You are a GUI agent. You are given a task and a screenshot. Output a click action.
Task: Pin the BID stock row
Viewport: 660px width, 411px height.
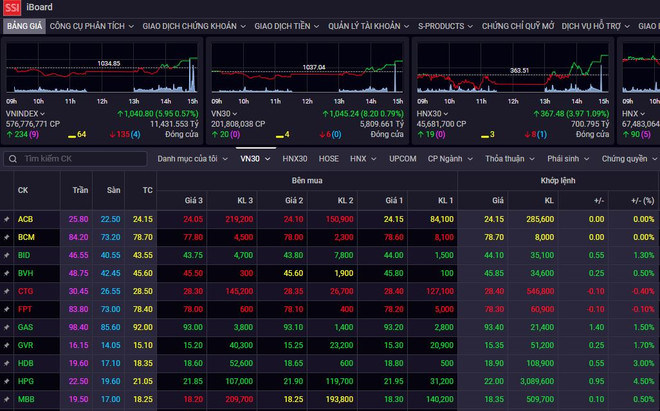point(7,255)
